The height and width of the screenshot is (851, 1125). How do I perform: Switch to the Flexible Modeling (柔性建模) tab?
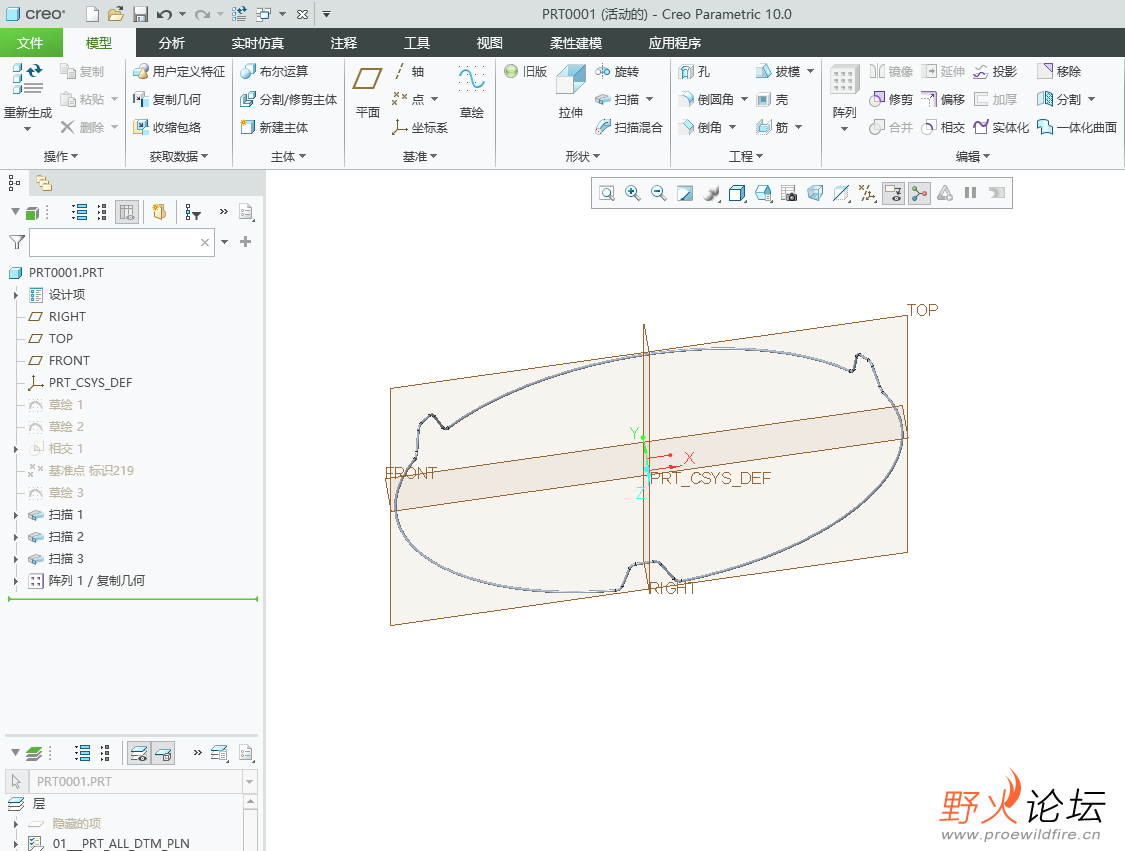click(x=575, y=43)
